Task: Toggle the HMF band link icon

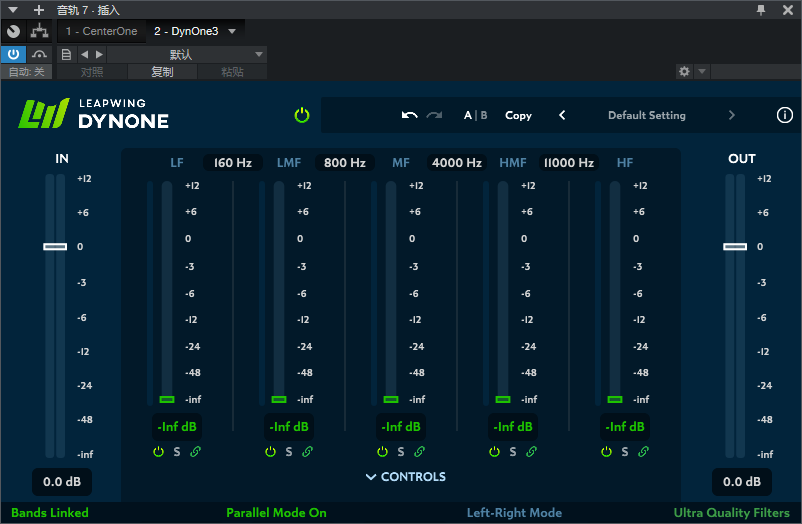Action: (531, 451)
